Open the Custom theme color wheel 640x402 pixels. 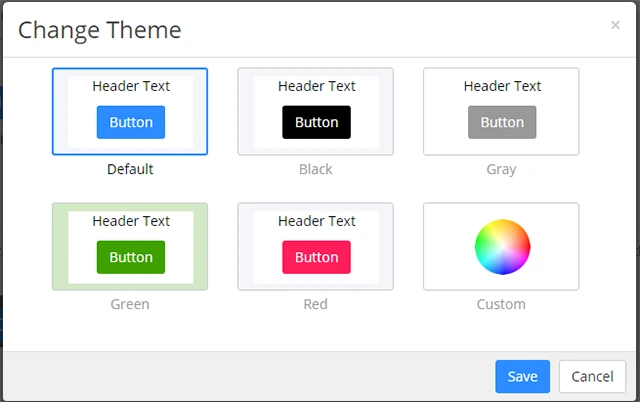click(x=501, y=246)
